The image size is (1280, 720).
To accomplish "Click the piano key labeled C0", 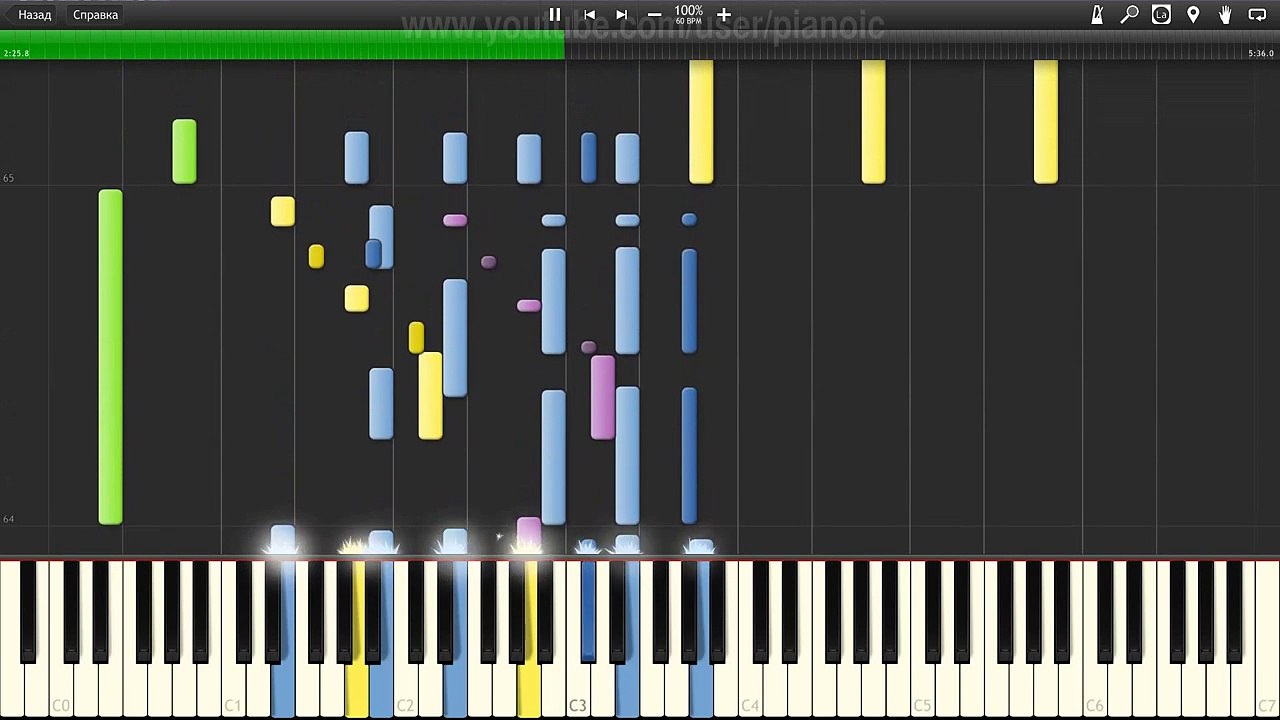I will 61,690.
